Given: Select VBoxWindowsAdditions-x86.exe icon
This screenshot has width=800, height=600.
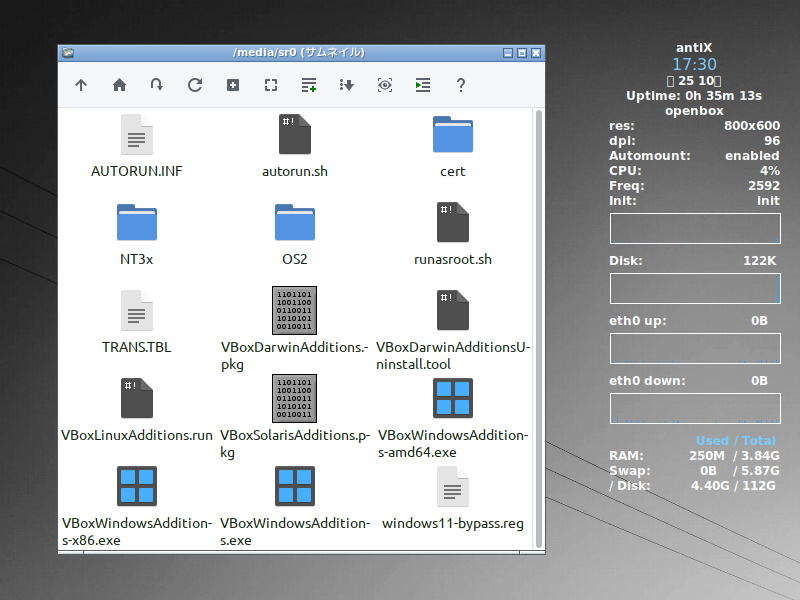Looking at the screenshot, I should coord(137,486).
